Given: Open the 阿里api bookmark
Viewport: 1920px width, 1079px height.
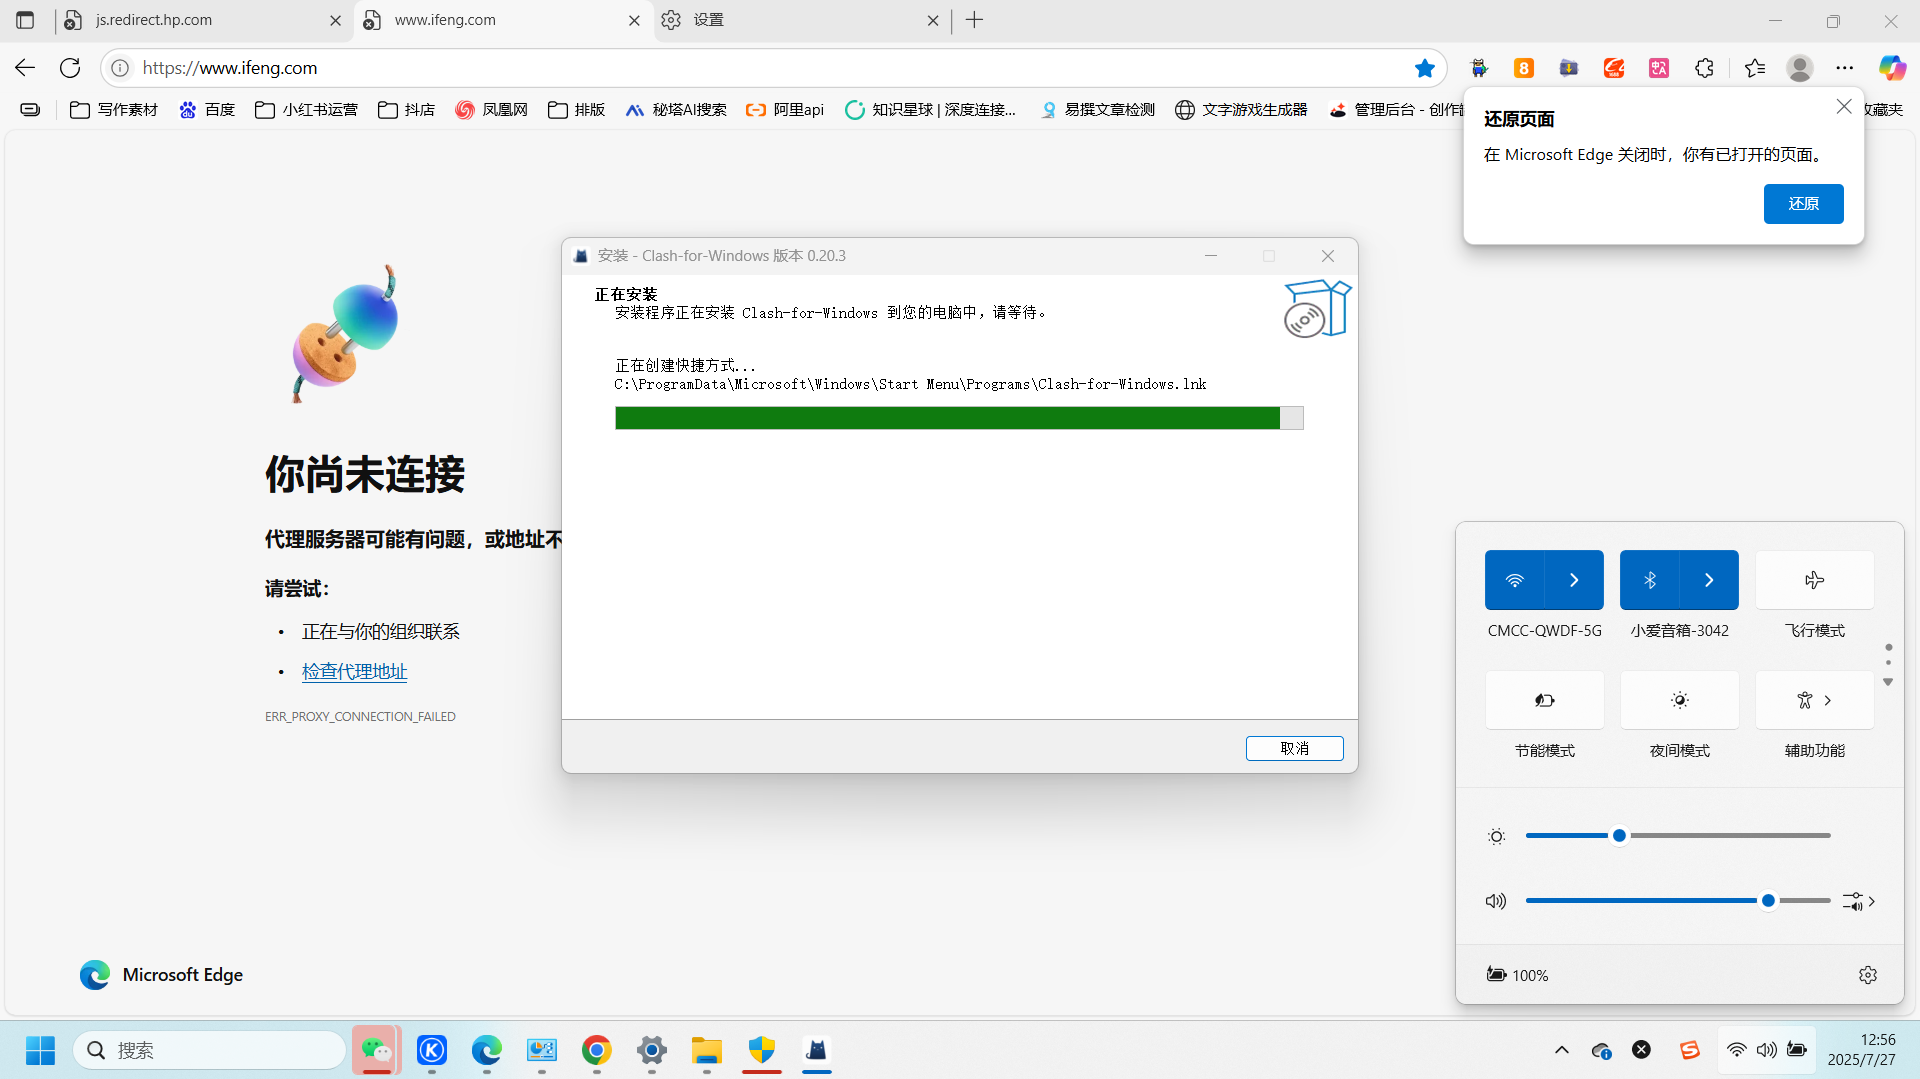Looking at the screenshot, I should [x=785, y=110].
